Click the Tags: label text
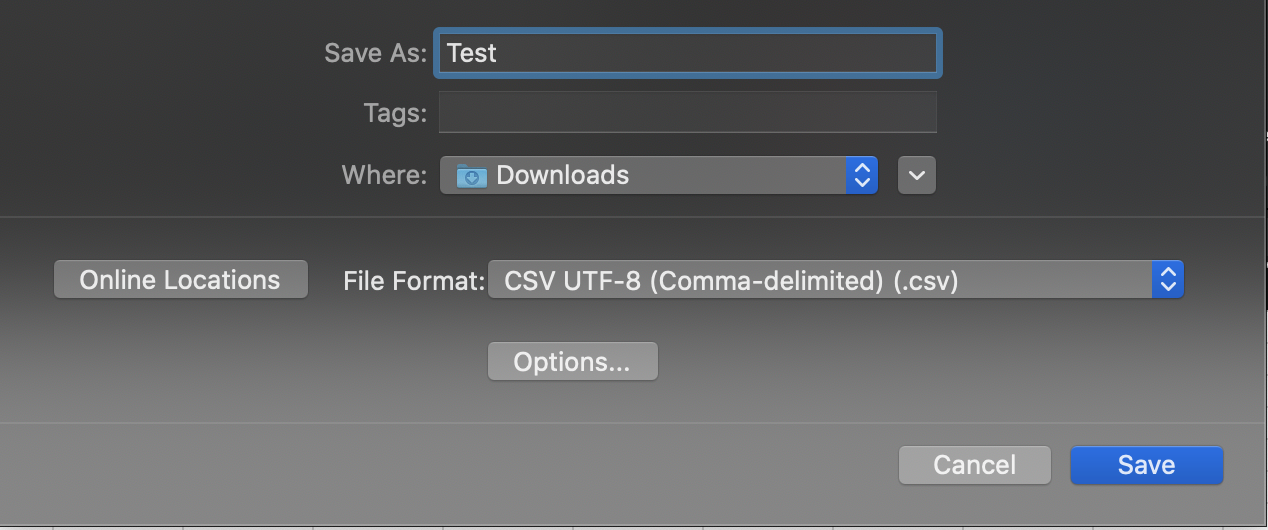The width and height of the screenshot is (1268, 530). tap(395, 113)
